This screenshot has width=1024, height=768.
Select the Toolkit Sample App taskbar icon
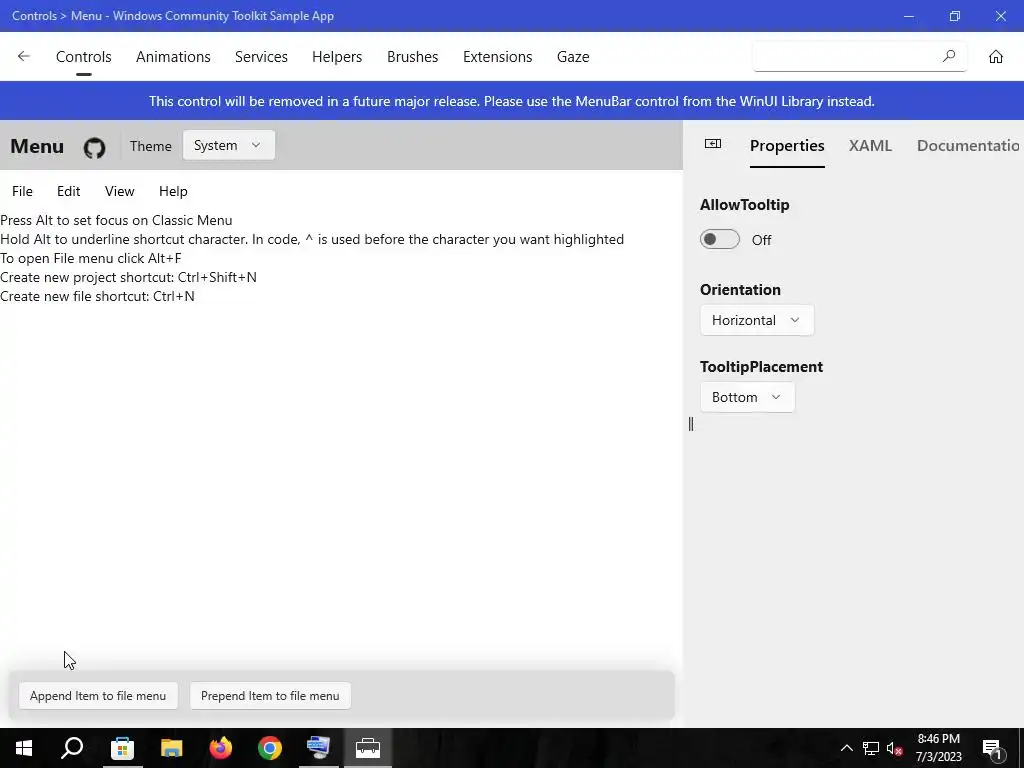[368, 748]
